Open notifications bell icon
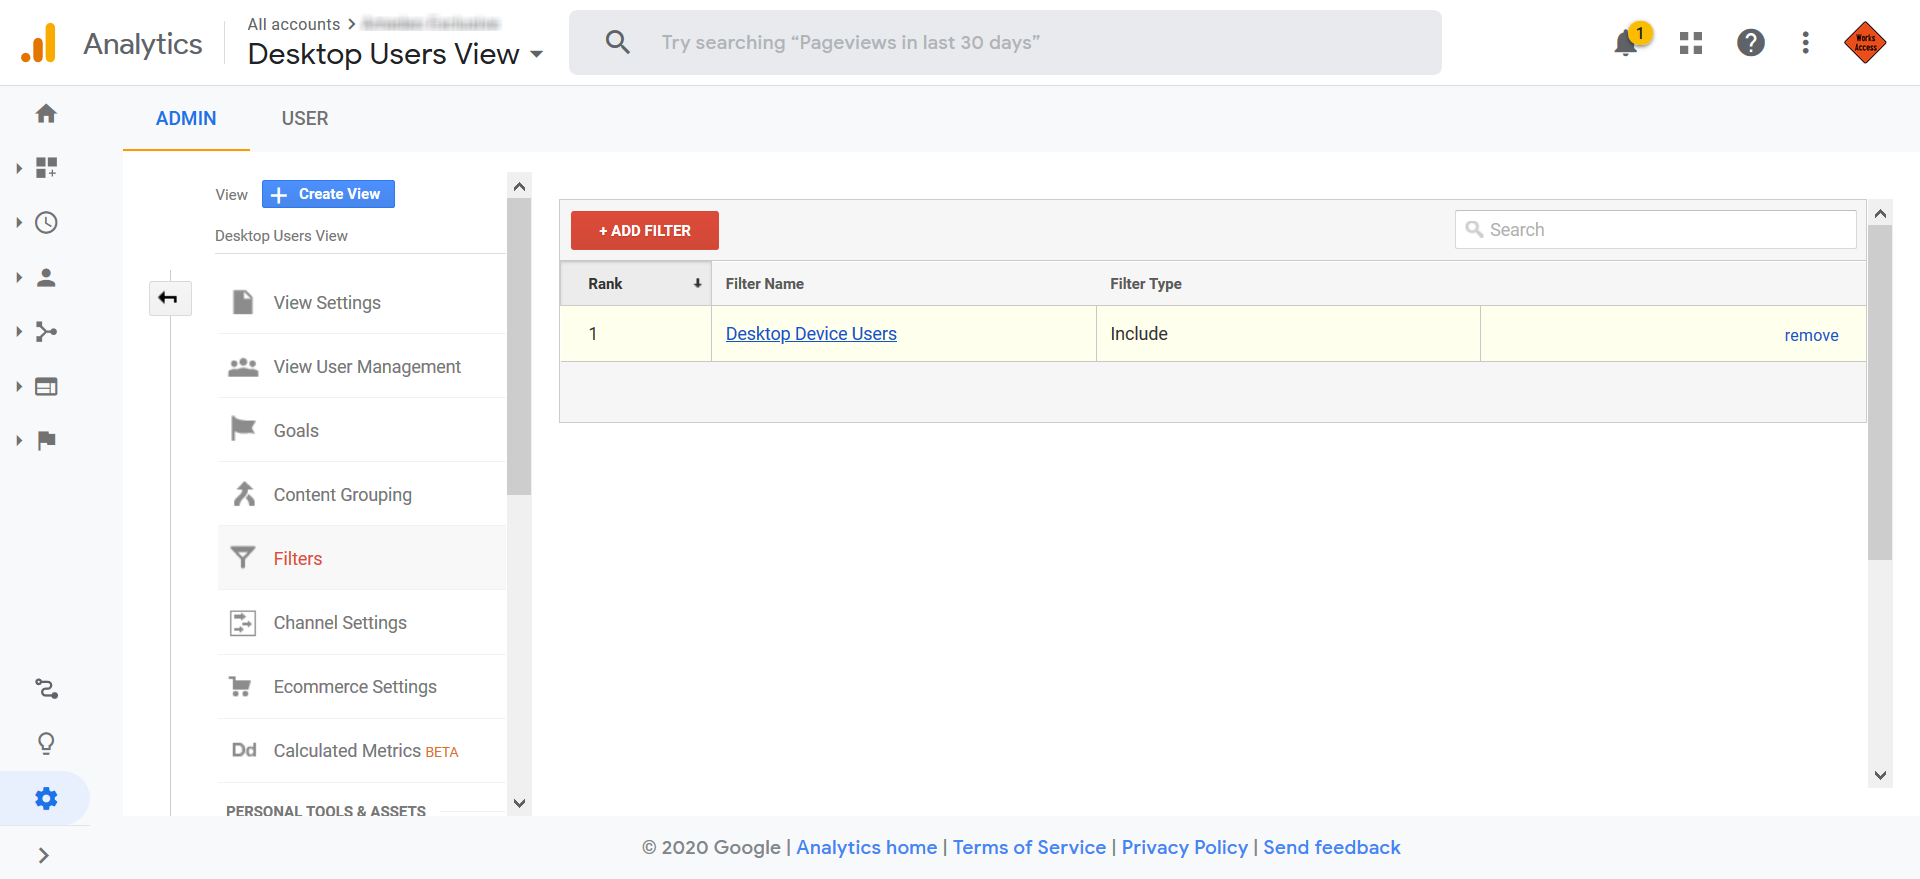 [1626, 43]
